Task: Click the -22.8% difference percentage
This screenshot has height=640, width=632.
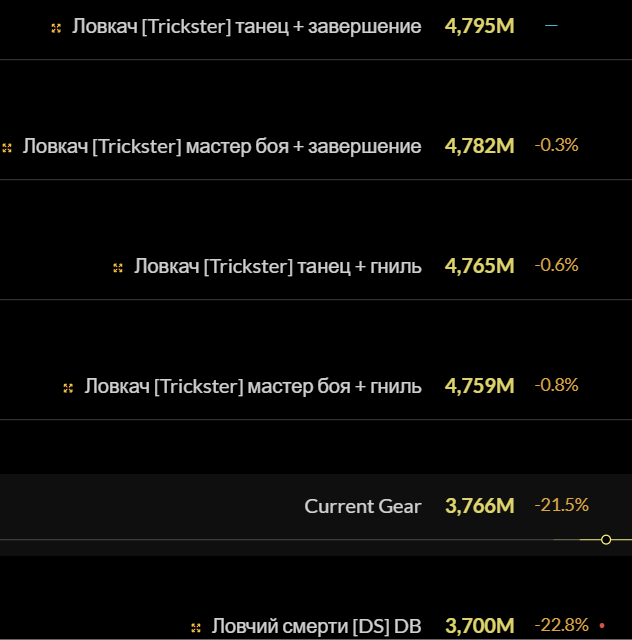Action: pos(561,625)
